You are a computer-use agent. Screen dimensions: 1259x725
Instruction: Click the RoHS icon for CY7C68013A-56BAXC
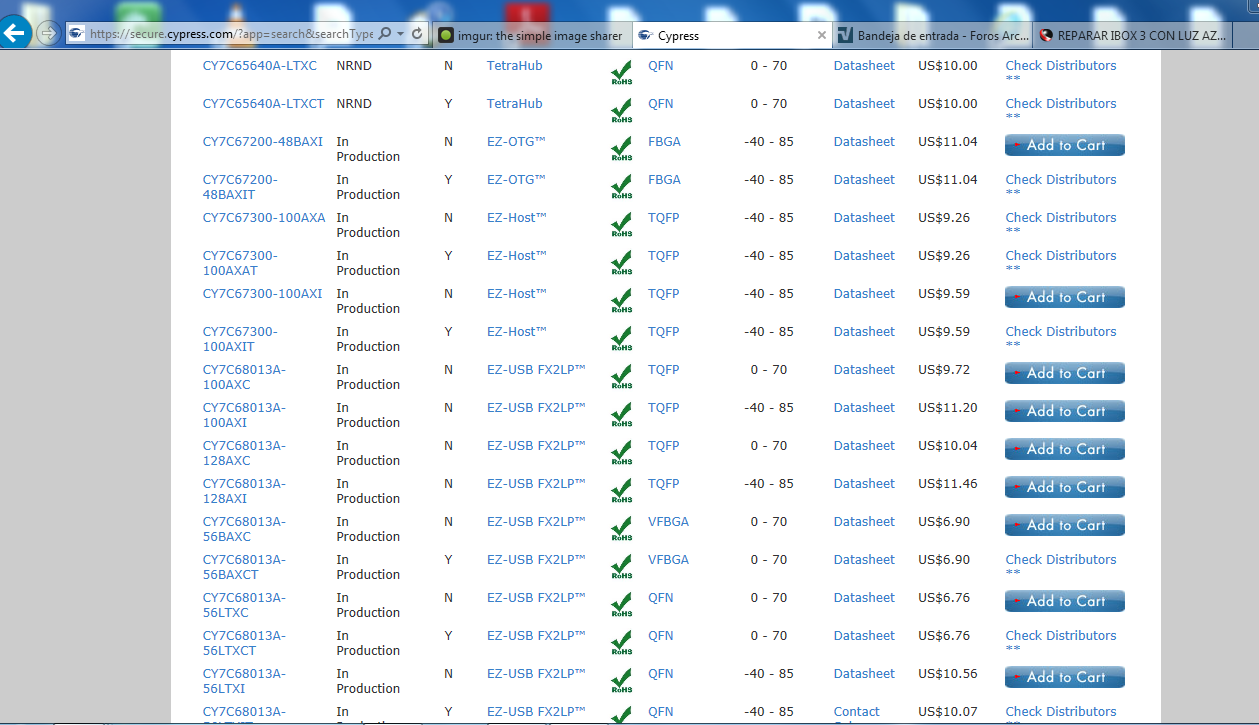click(x=621, y=529)
